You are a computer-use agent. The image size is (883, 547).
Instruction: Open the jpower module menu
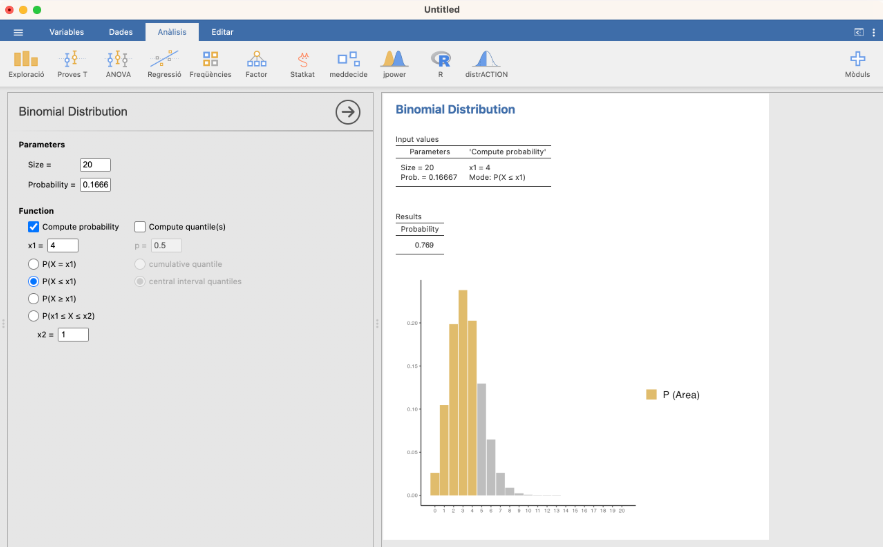tap(394, 64)
